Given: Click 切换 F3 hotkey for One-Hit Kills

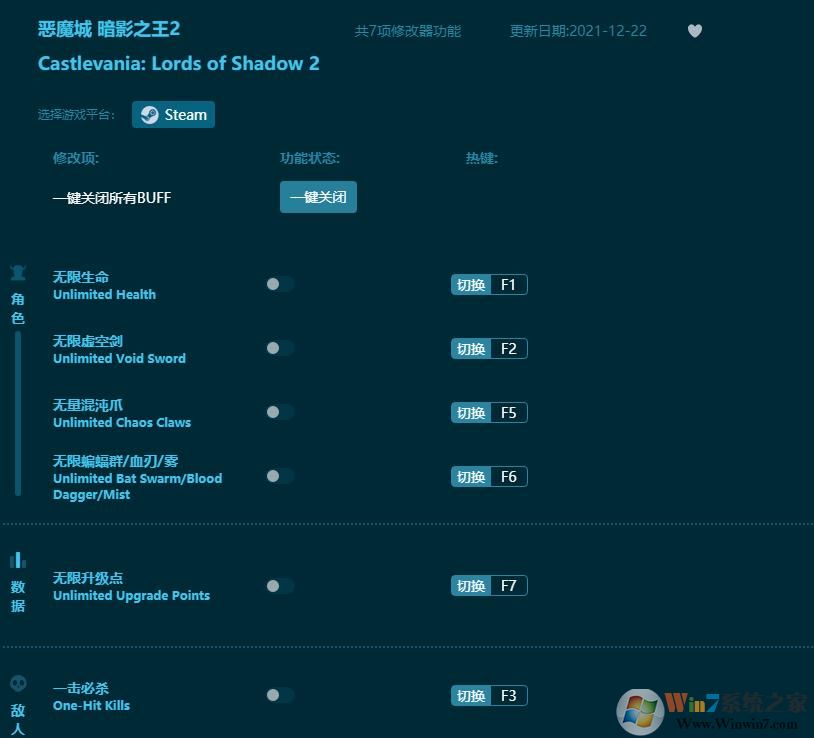Looking at the screenshot, I should pyautogui.click(x=488, y=695).
